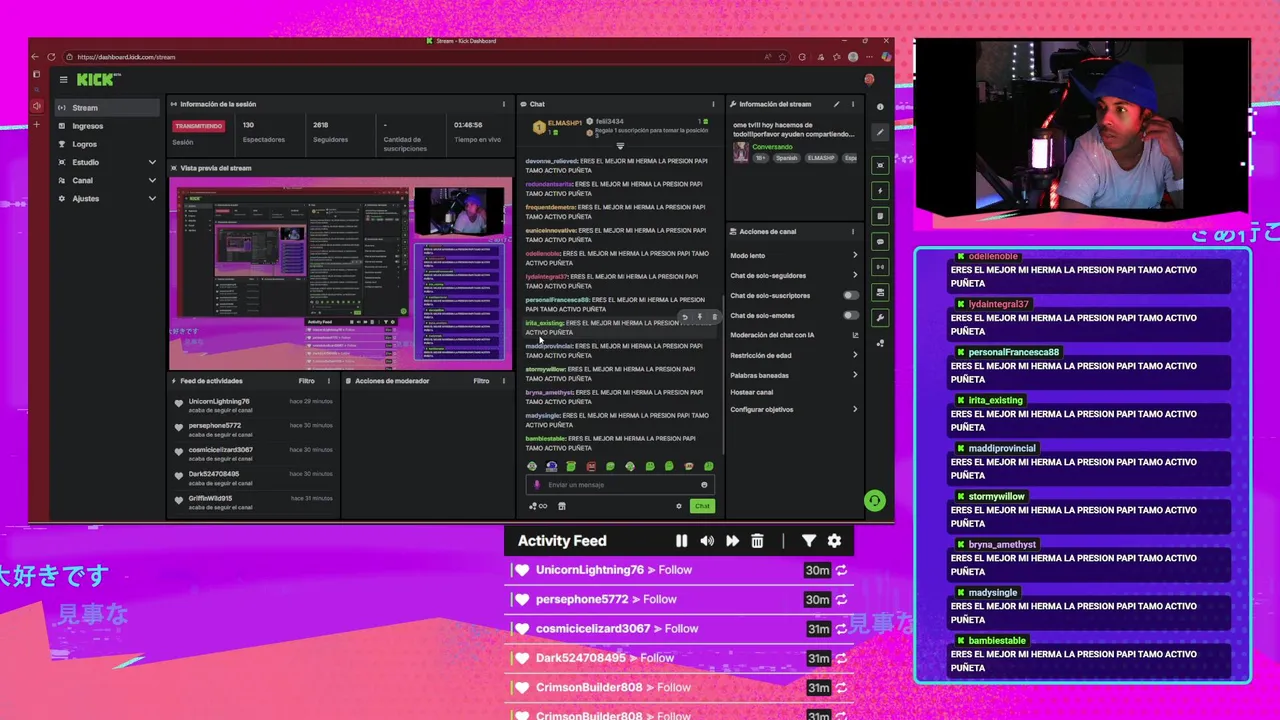The image size is (1280, 720).
Task: Open the Stream page in sidebar
Action: click(107, 108)
